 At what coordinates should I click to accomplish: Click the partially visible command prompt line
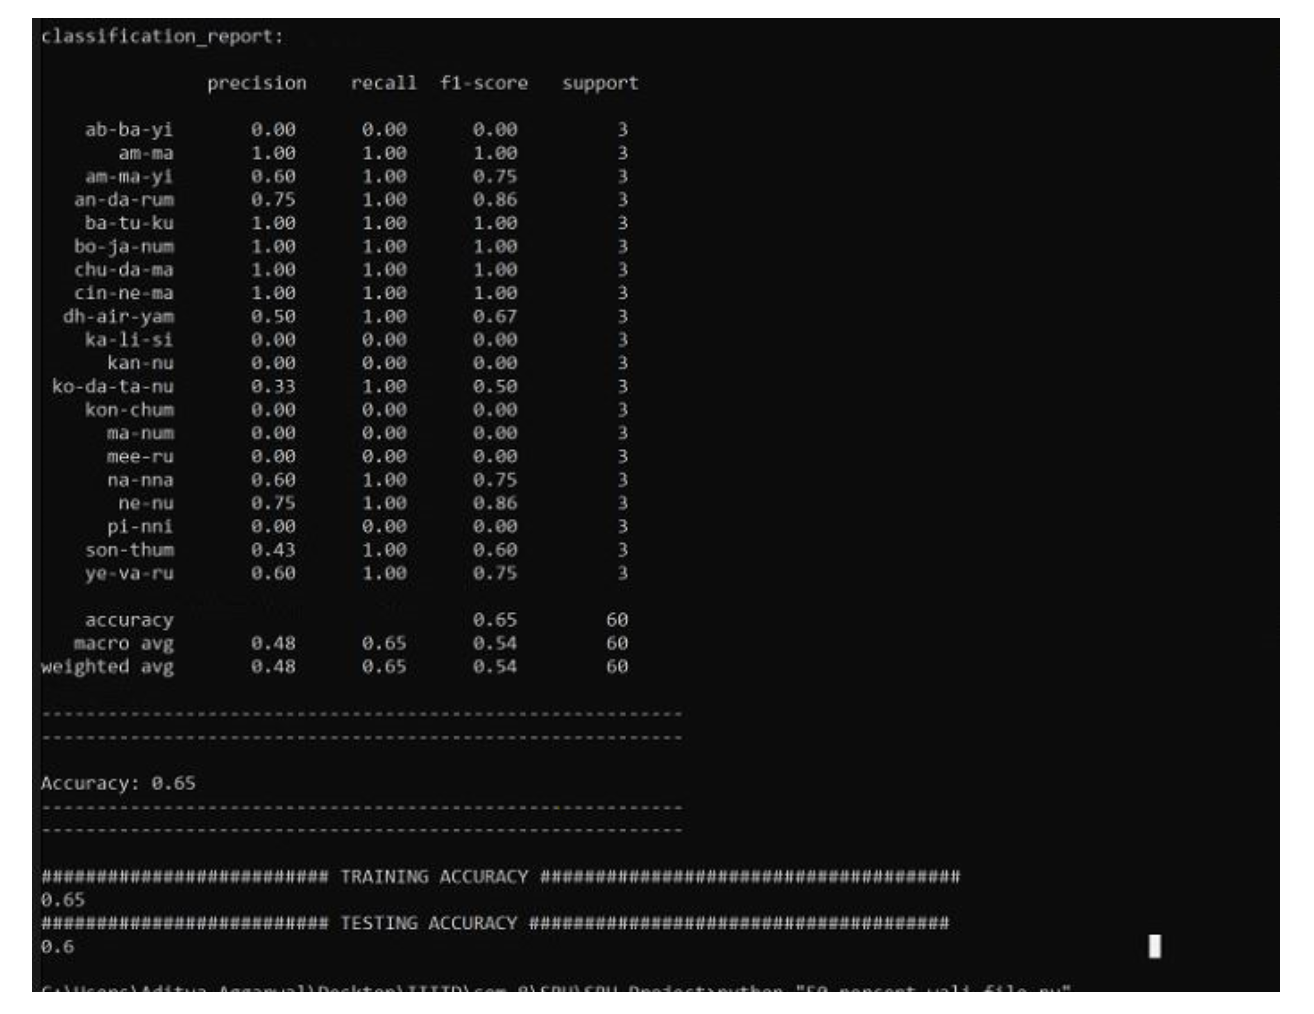pyautogui.click(x=556, y=988)
